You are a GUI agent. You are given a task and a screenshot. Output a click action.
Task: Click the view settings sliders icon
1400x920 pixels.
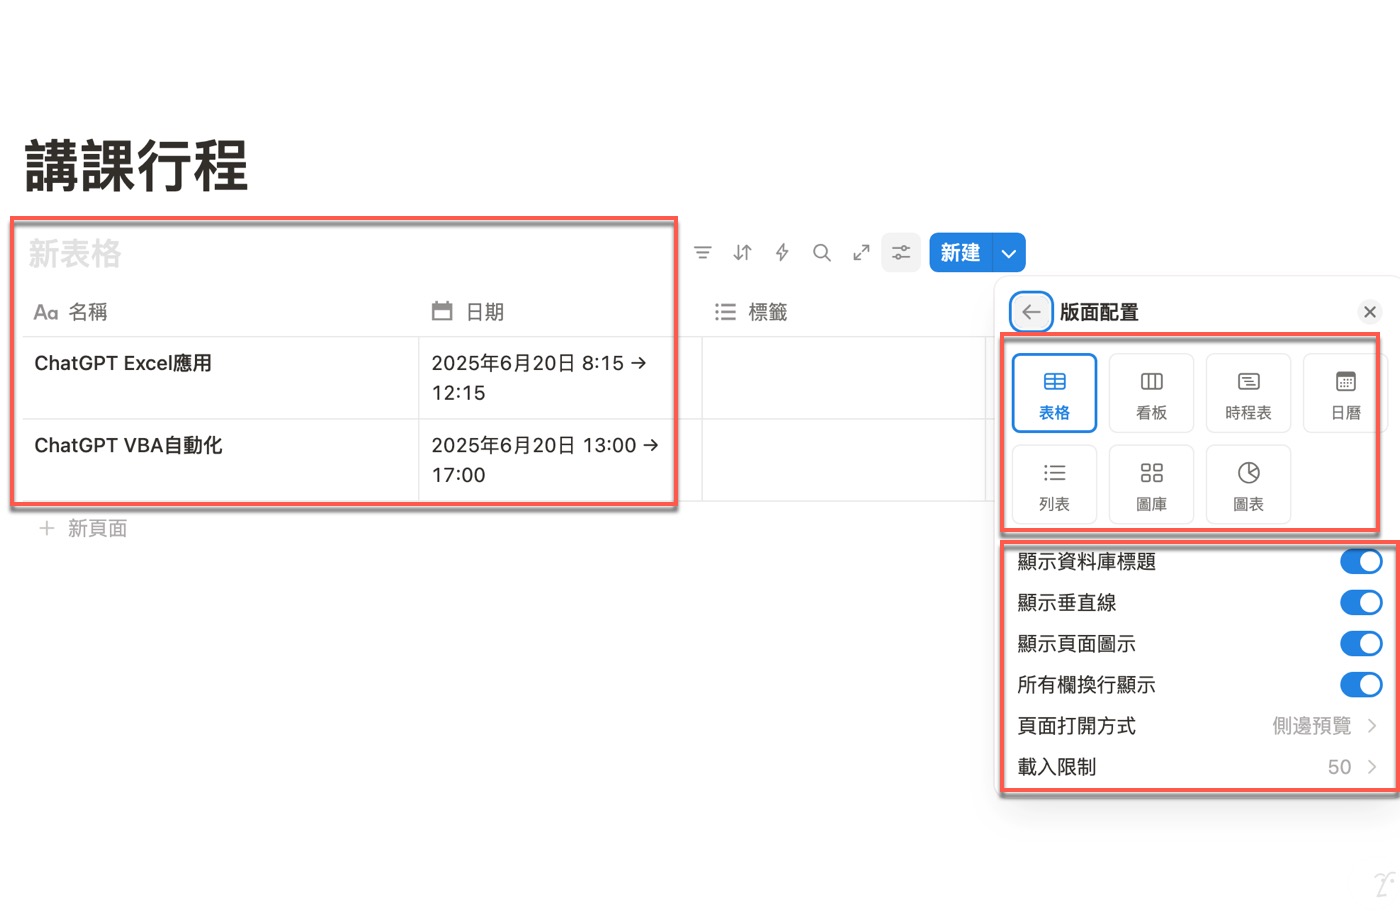pos(901,253)
